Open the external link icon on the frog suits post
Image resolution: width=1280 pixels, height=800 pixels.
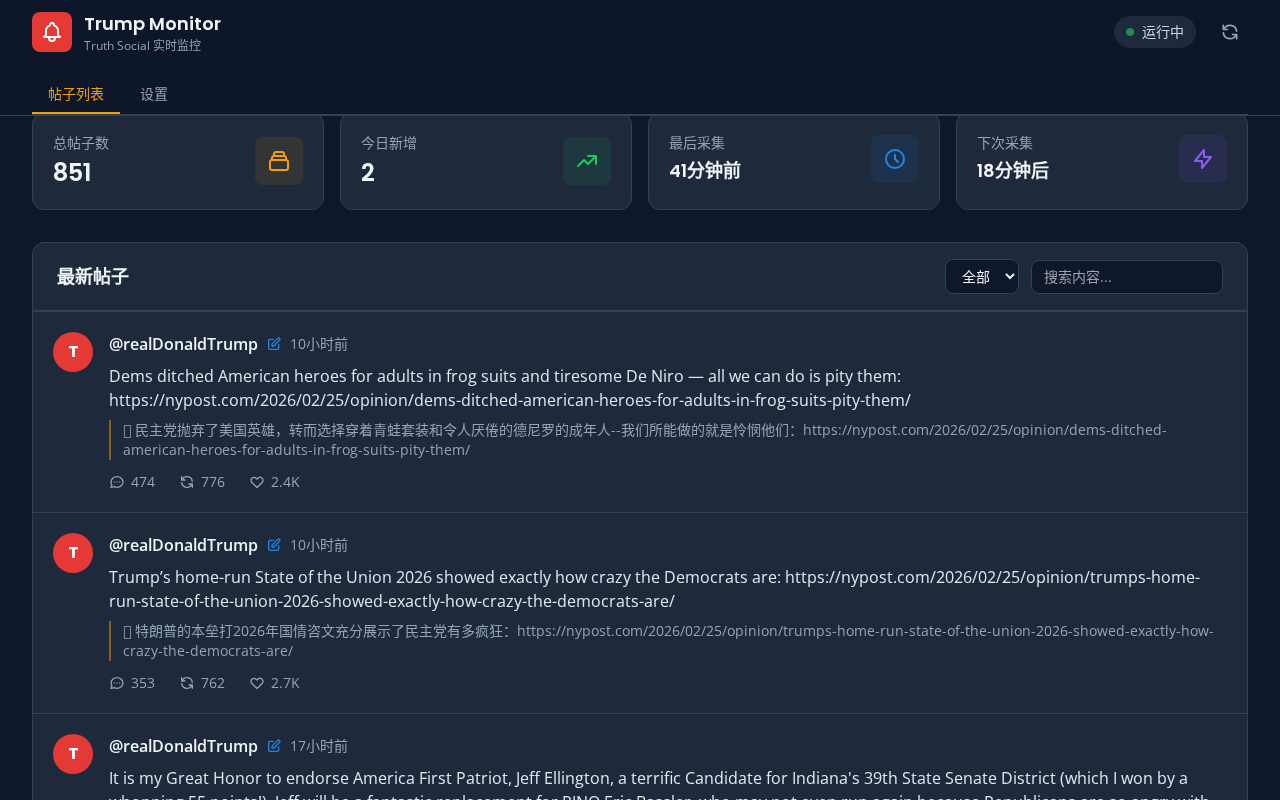274,344
